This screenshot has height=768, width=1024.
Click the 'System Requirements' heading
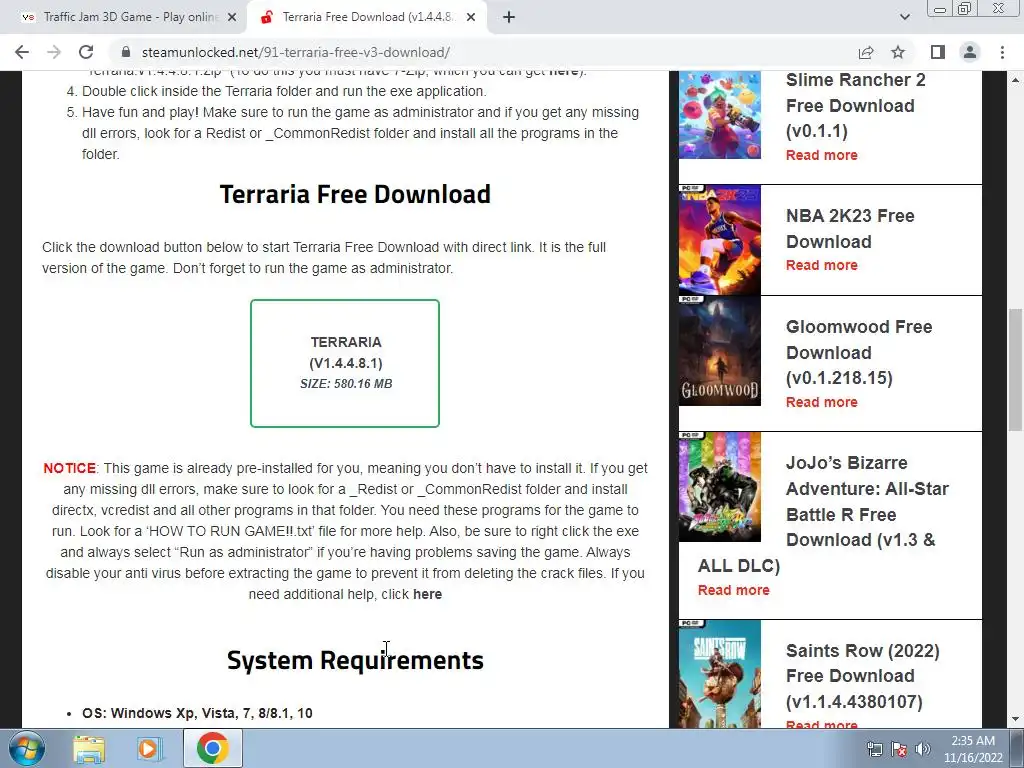pyautogui.click(x=355, y=660)
